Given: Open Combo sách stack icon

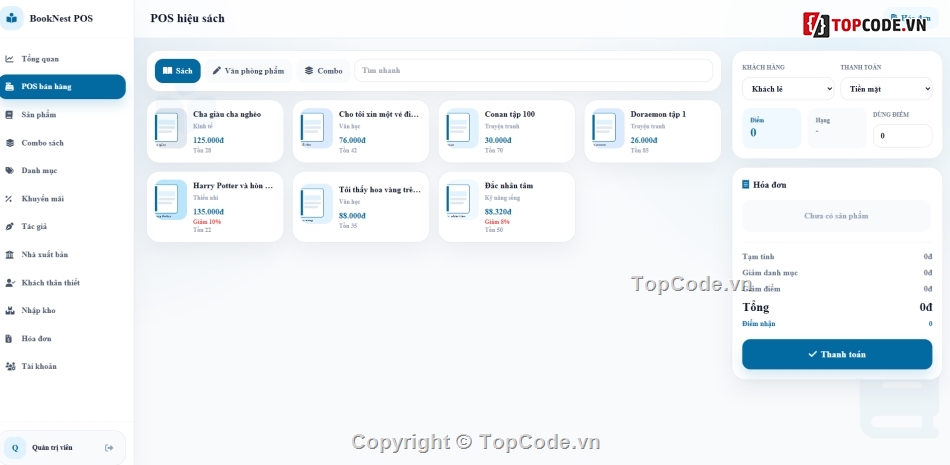Looking at the screenshot, I should click(x=10, y=143).
